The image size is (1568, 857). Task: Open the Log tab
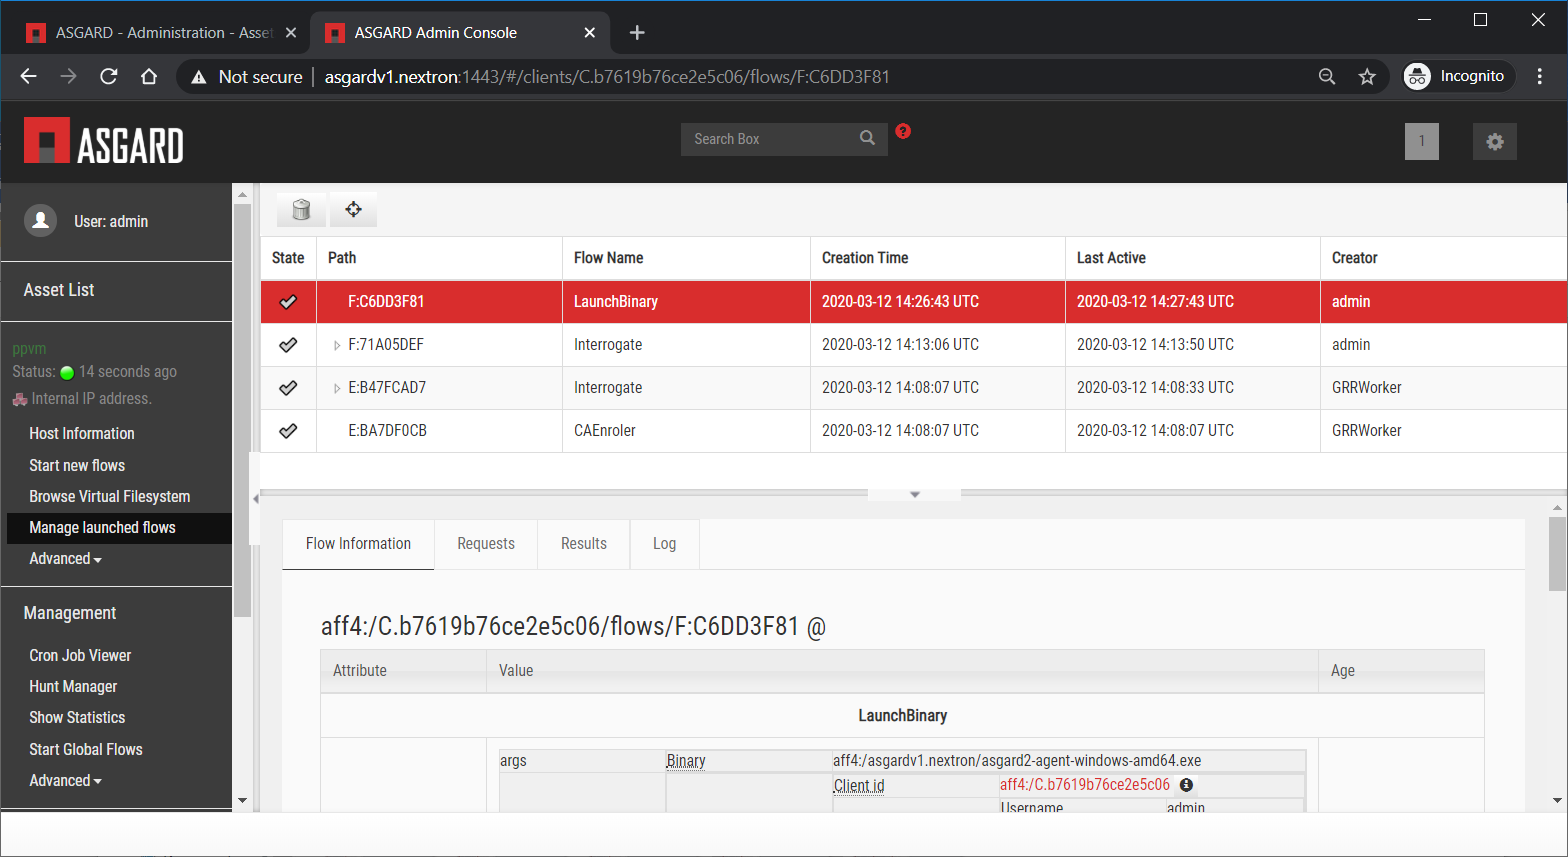pos(665,544)
